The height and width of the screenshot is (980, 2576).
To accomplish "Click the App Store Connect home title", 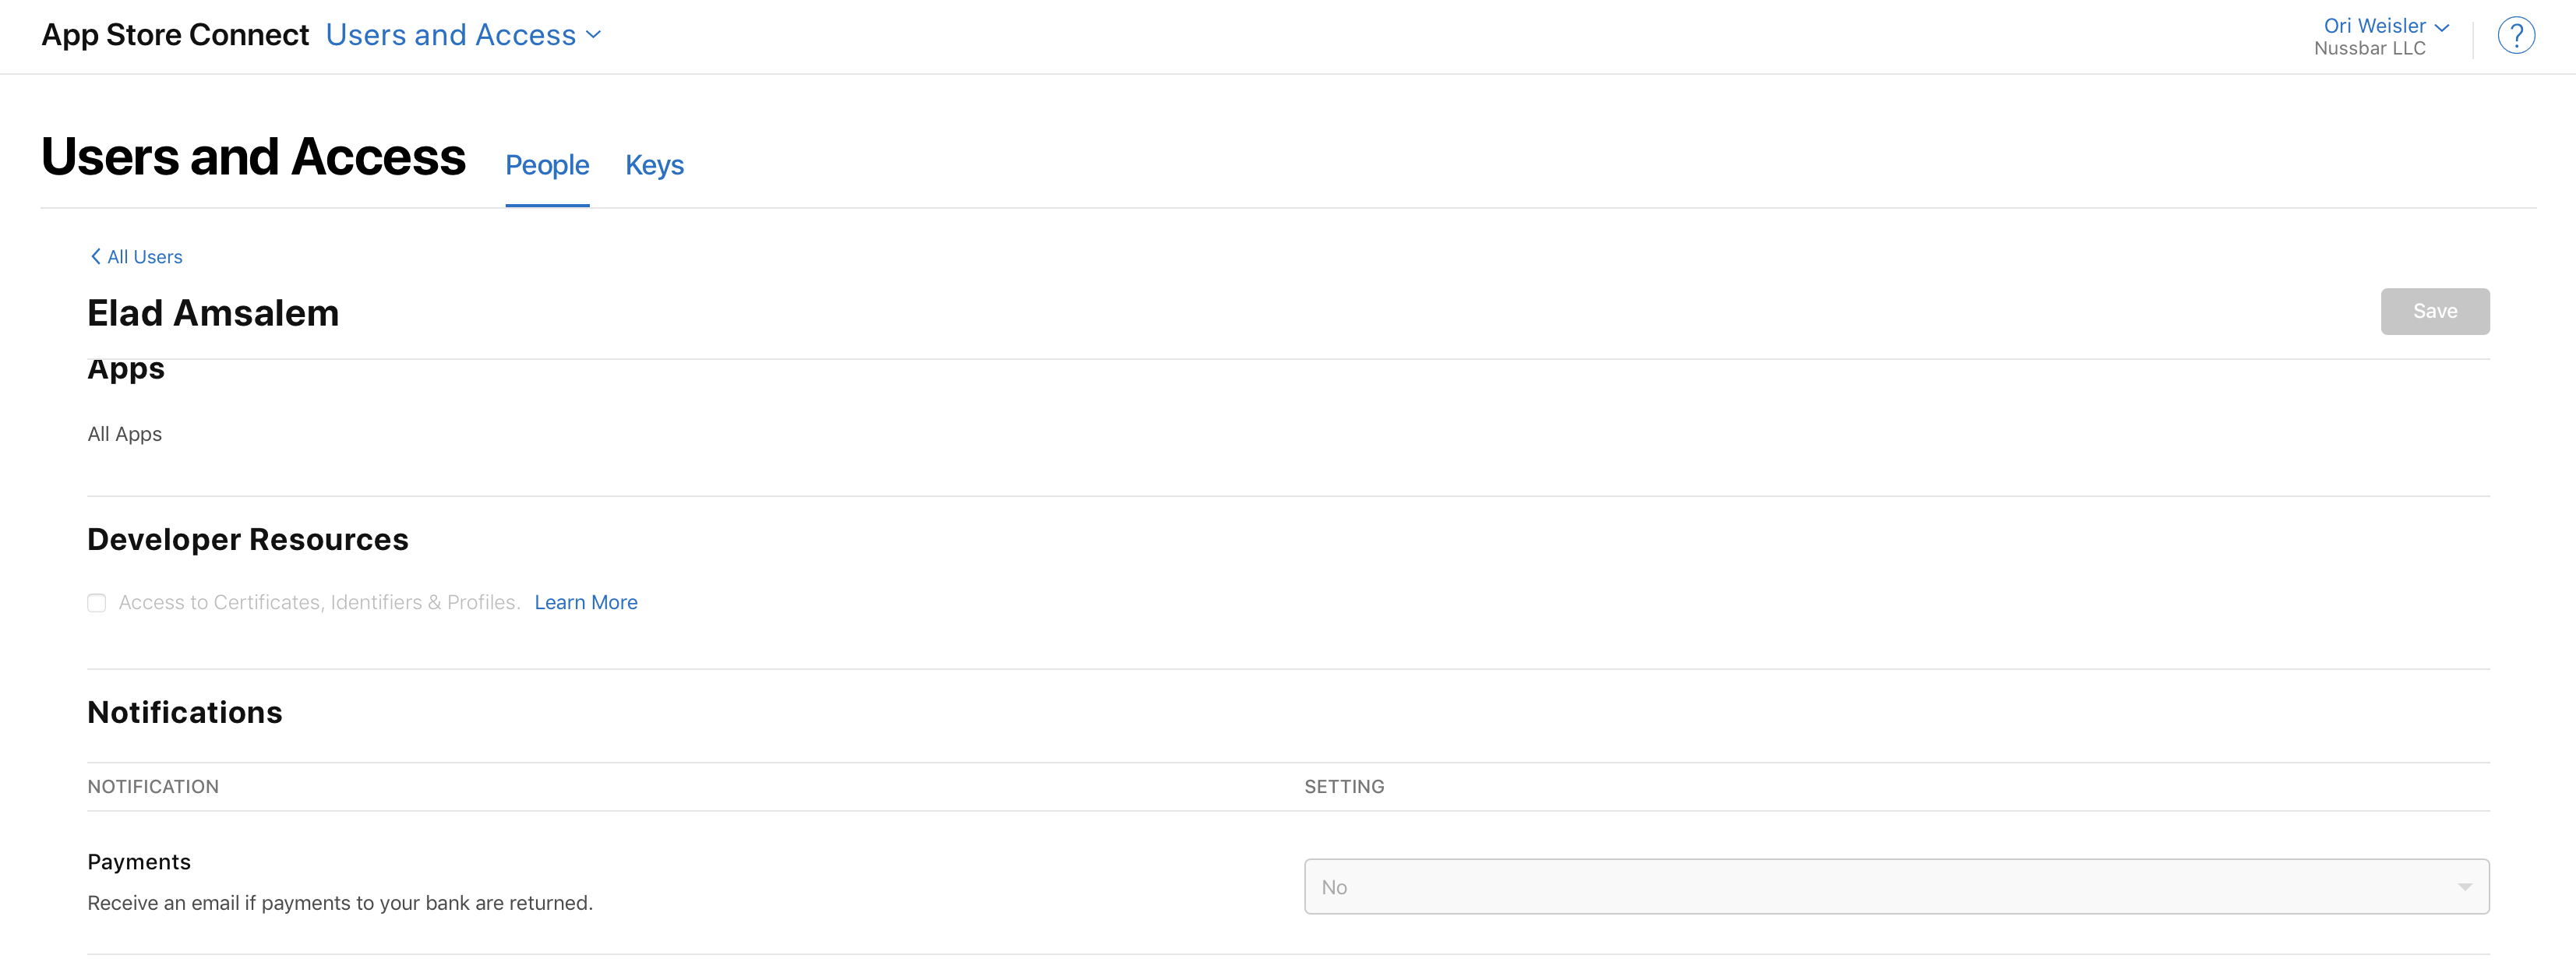I will click(x=175, y=35).
